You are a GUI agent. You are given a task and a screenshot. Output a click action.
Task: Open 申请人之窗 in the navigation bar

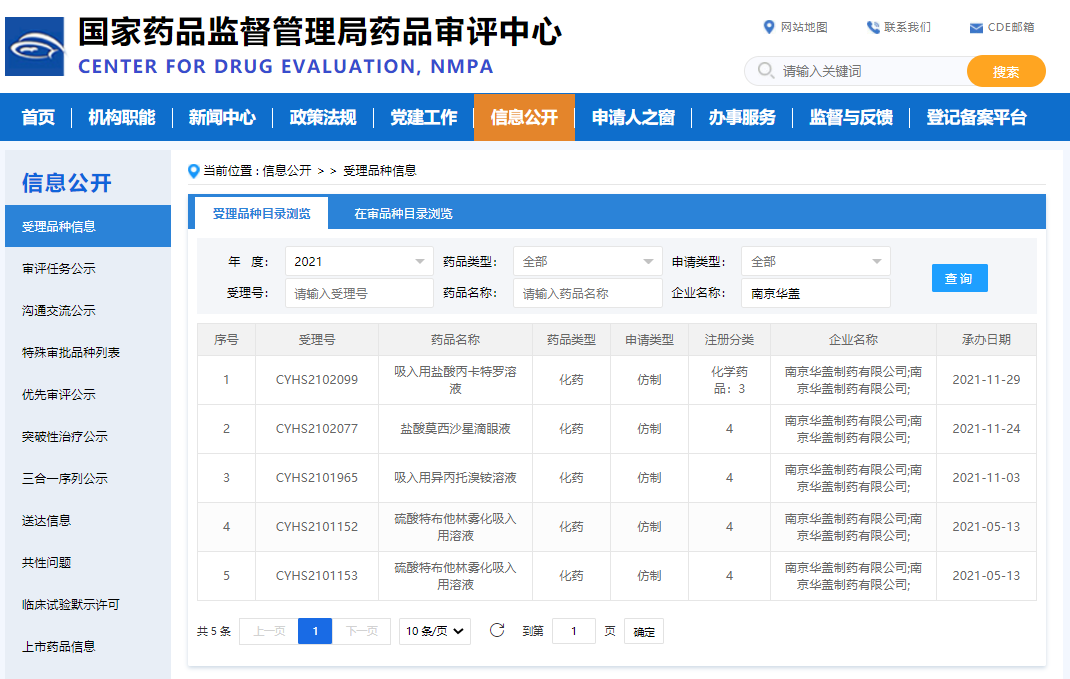click(633, 117)
